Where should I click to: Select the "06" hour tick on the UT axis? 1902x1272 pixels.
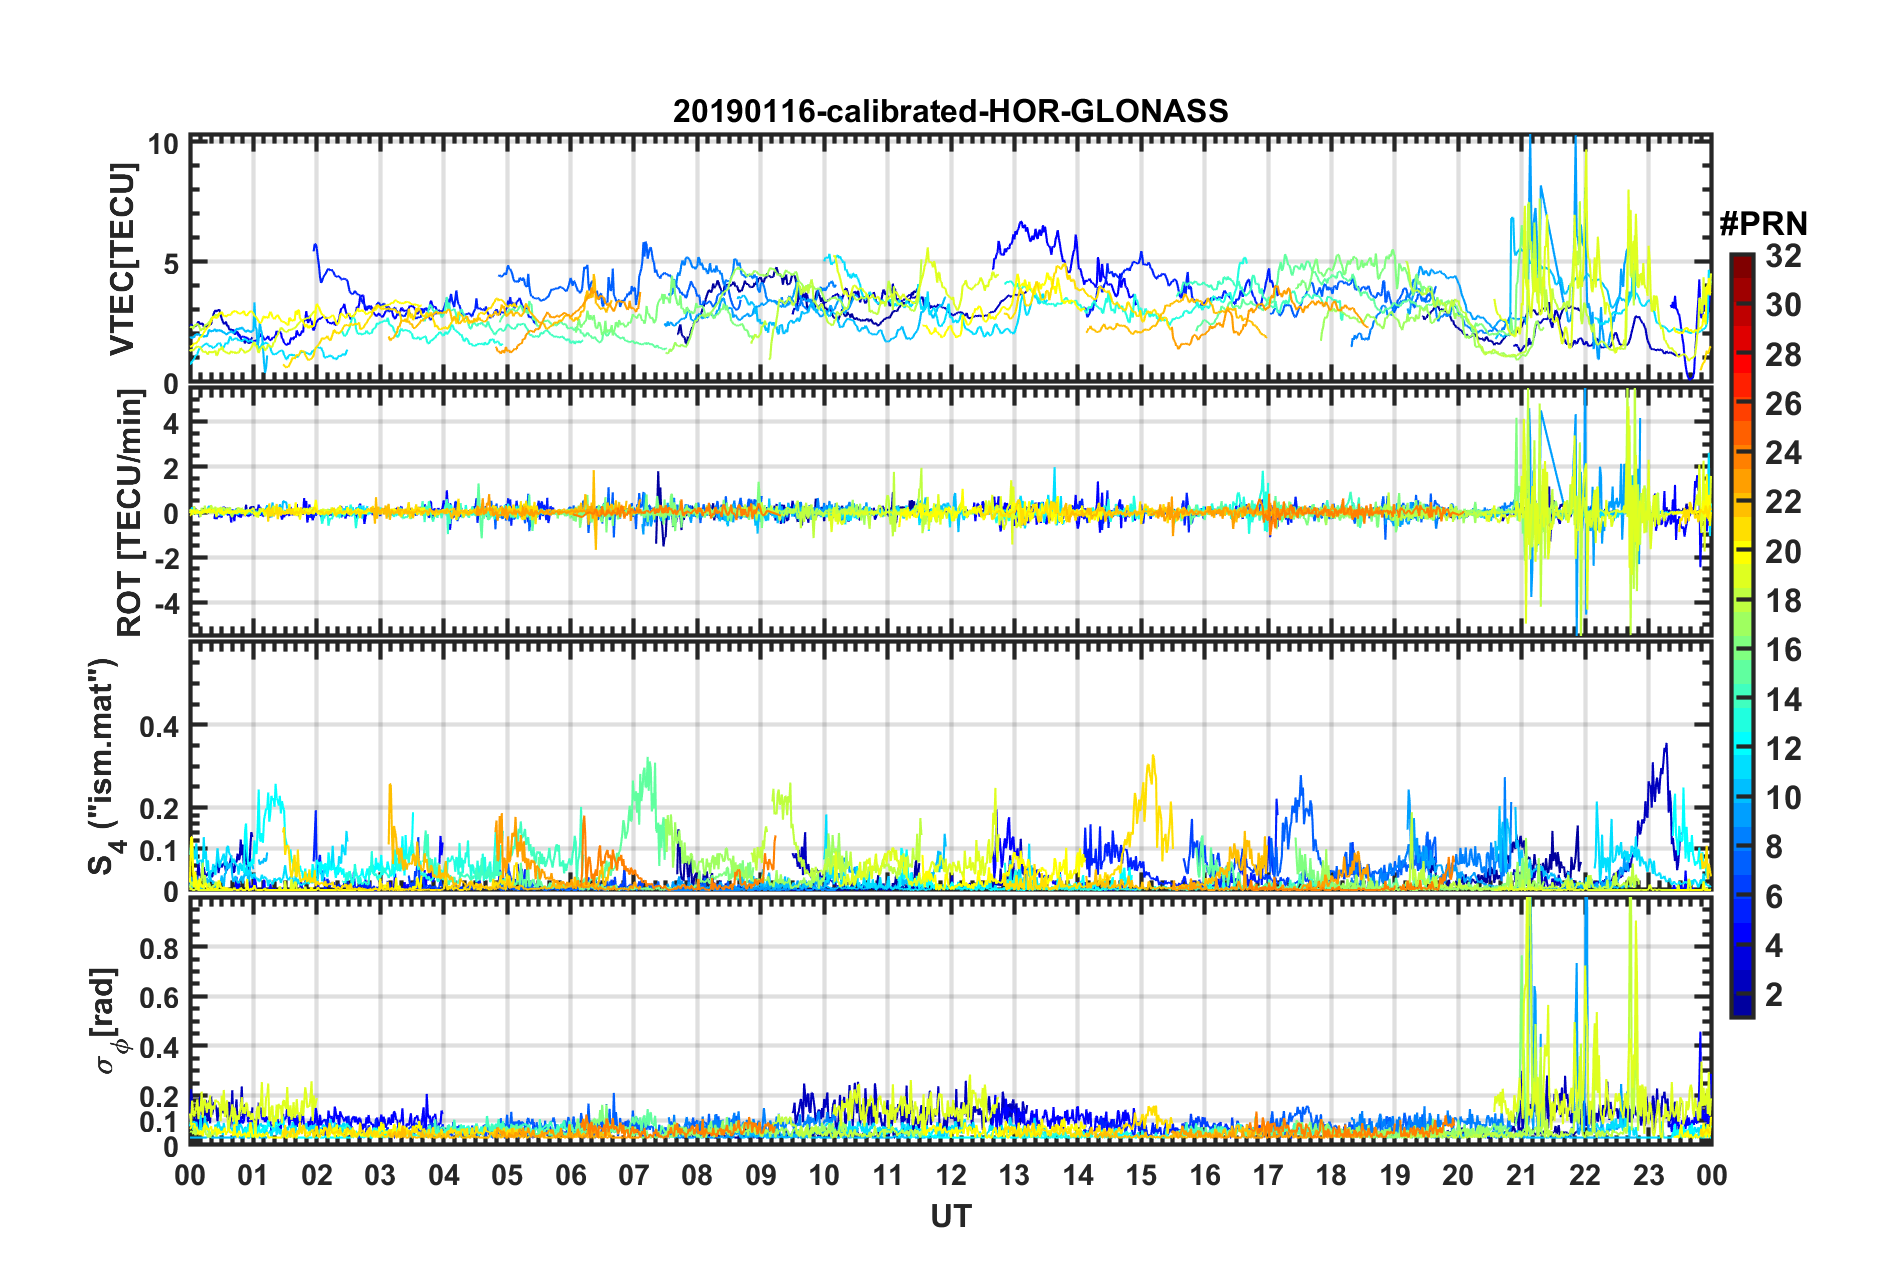click(571, 1174)
